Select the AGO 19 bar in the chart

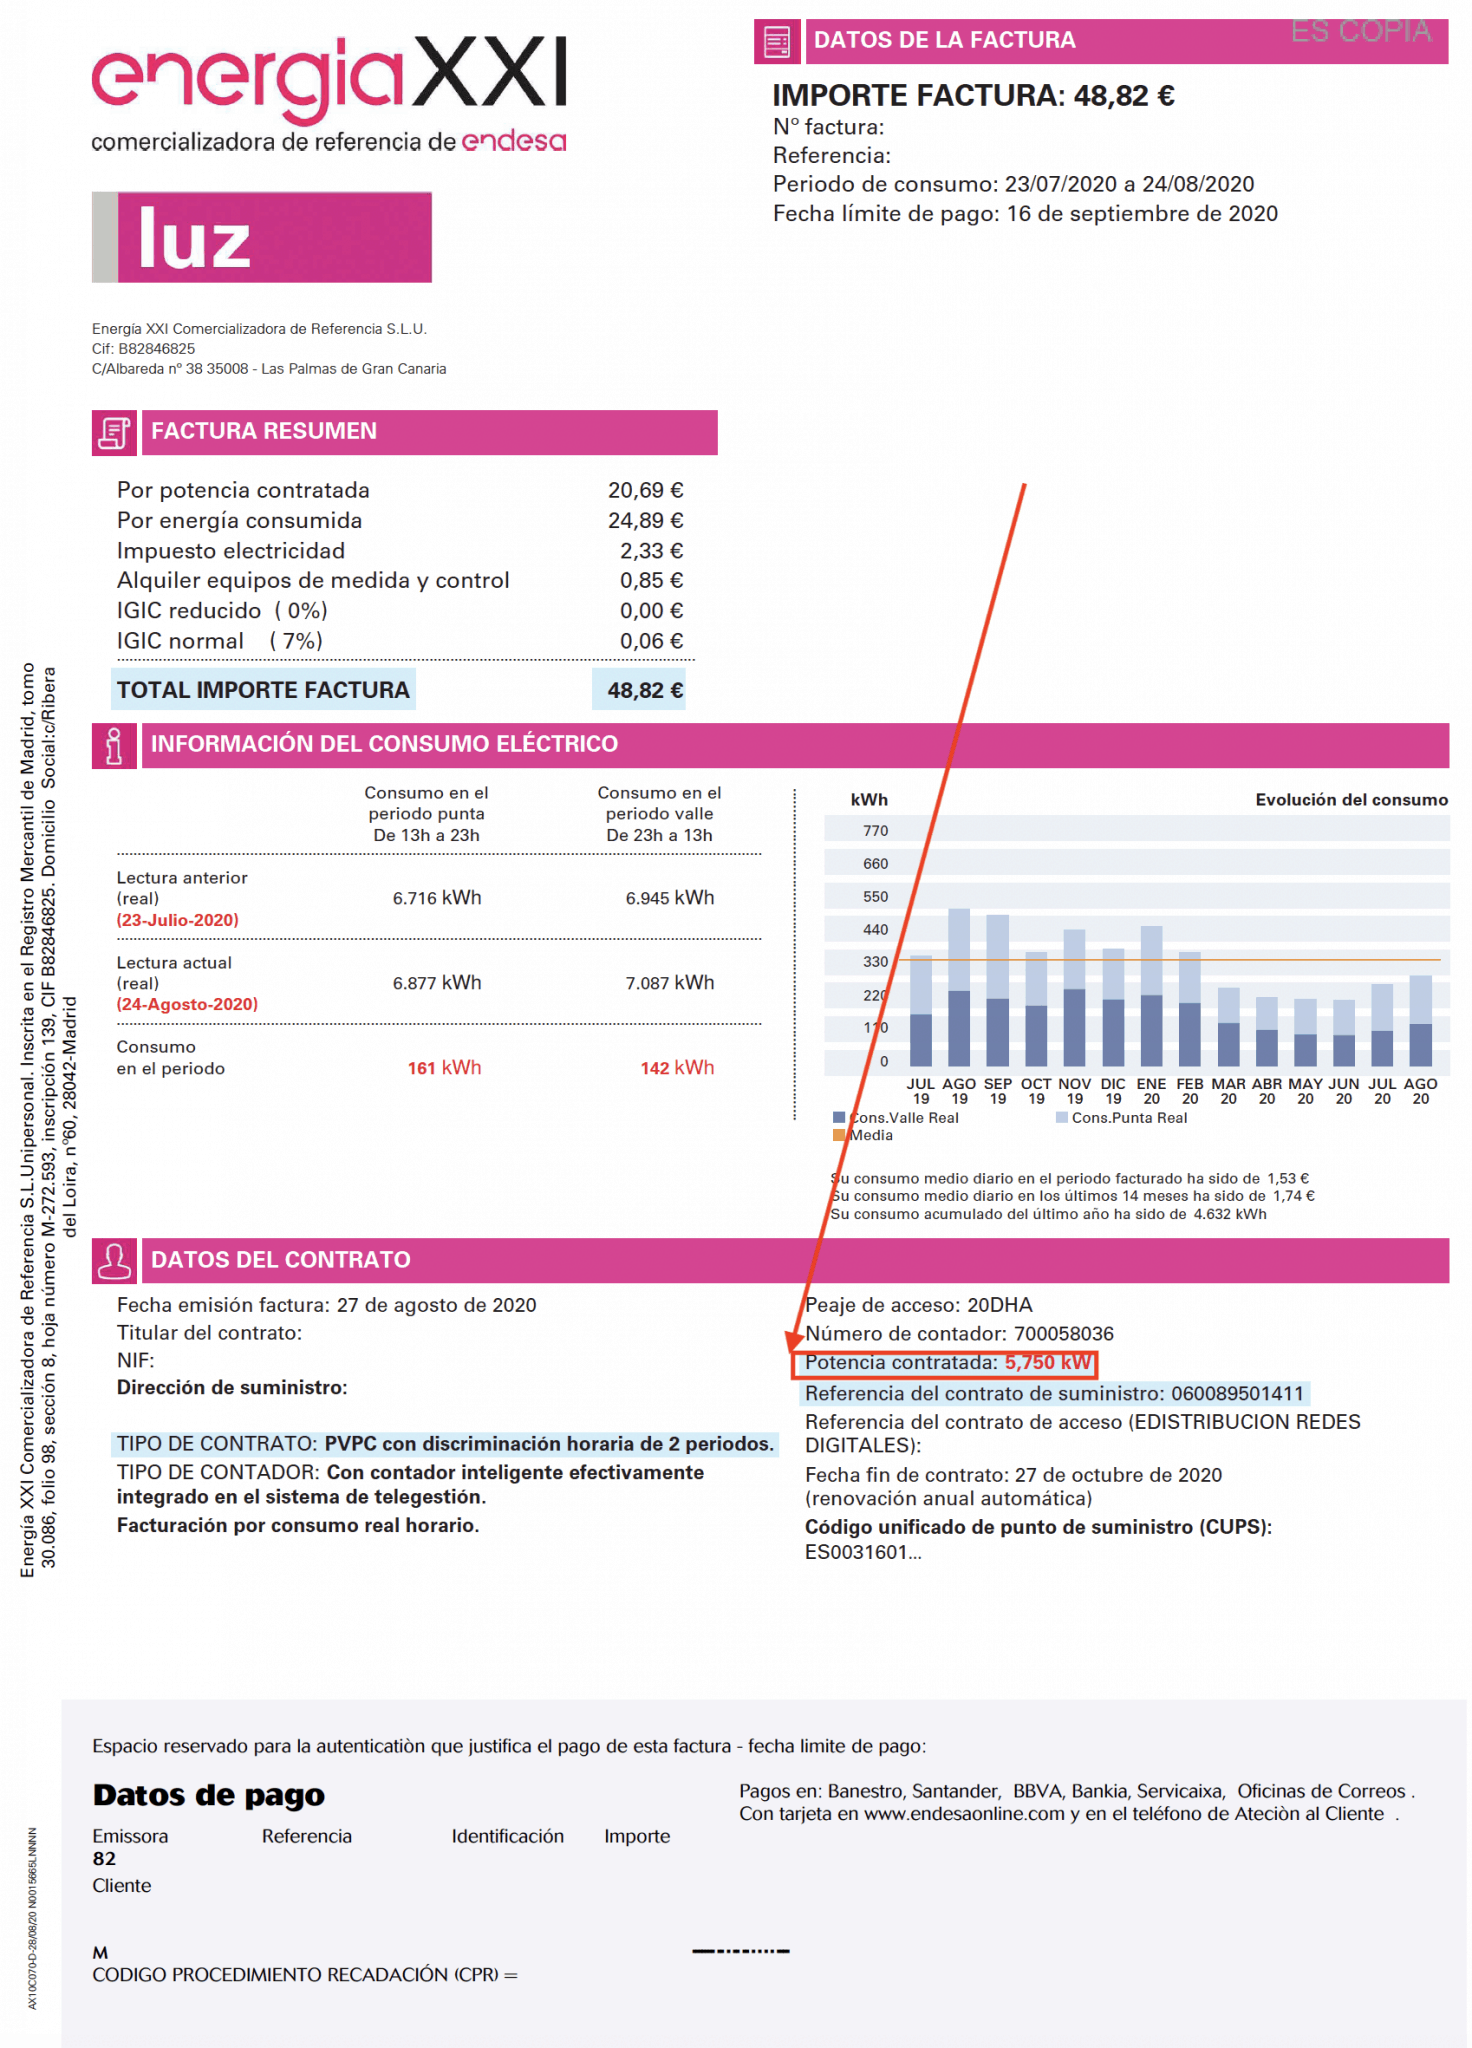(x=959, y=987)
